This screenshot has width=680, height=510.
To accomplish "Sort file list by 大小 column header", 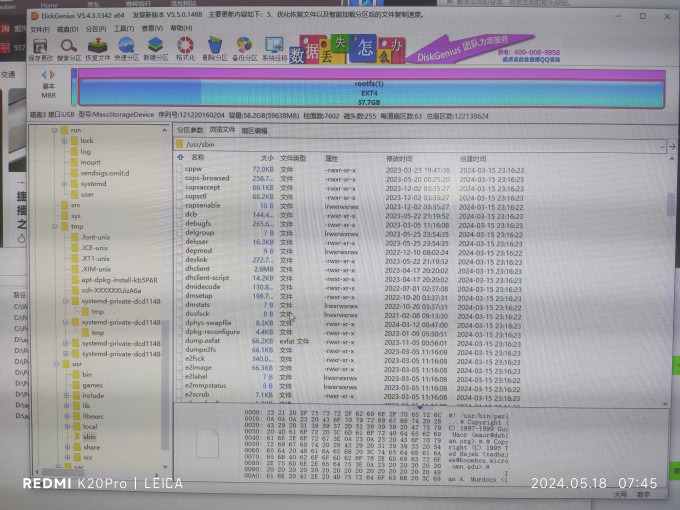I will pyautogui.click(x=267, y=158).
